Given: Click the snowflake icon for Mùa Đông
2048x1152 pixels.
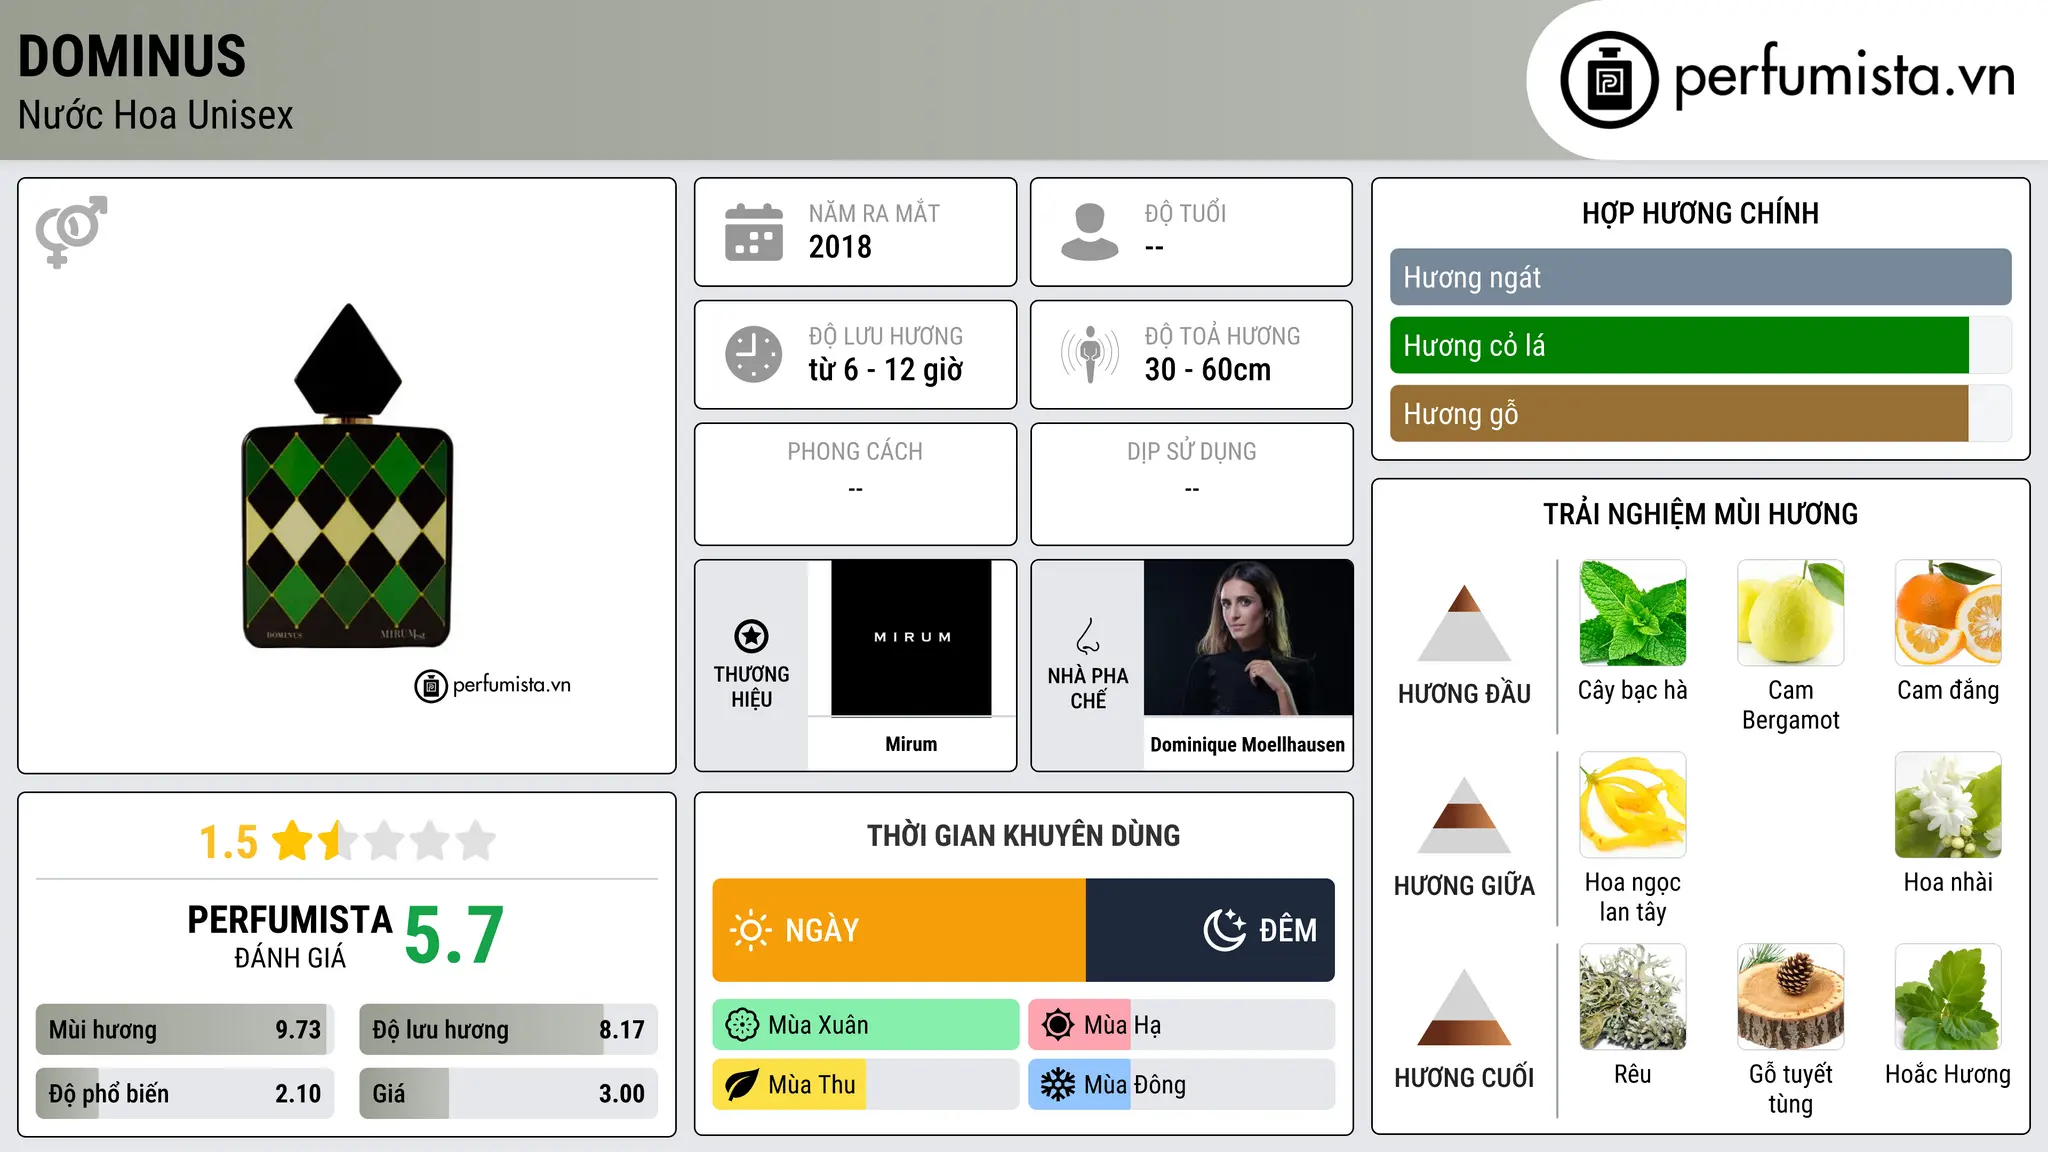Looking at the screenshot, I should pos(1058,1085).
